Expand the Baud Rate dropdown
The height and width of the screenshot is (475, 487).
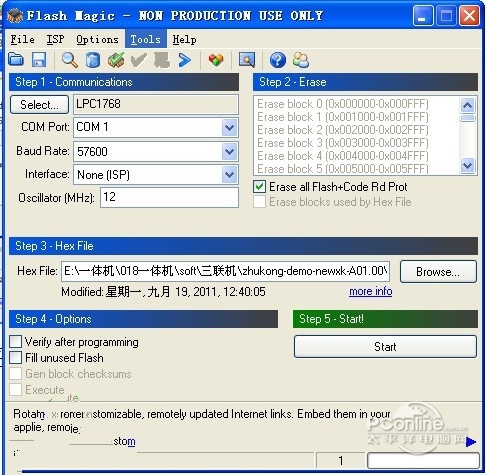point(229,152)
